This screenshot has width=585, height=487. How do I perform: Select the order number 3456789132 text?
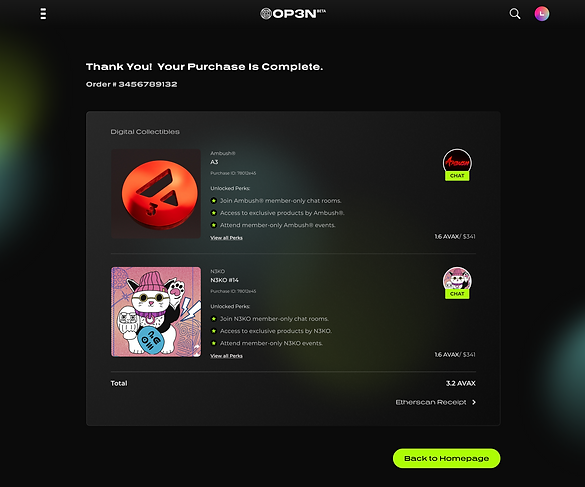tap(148, 84)
